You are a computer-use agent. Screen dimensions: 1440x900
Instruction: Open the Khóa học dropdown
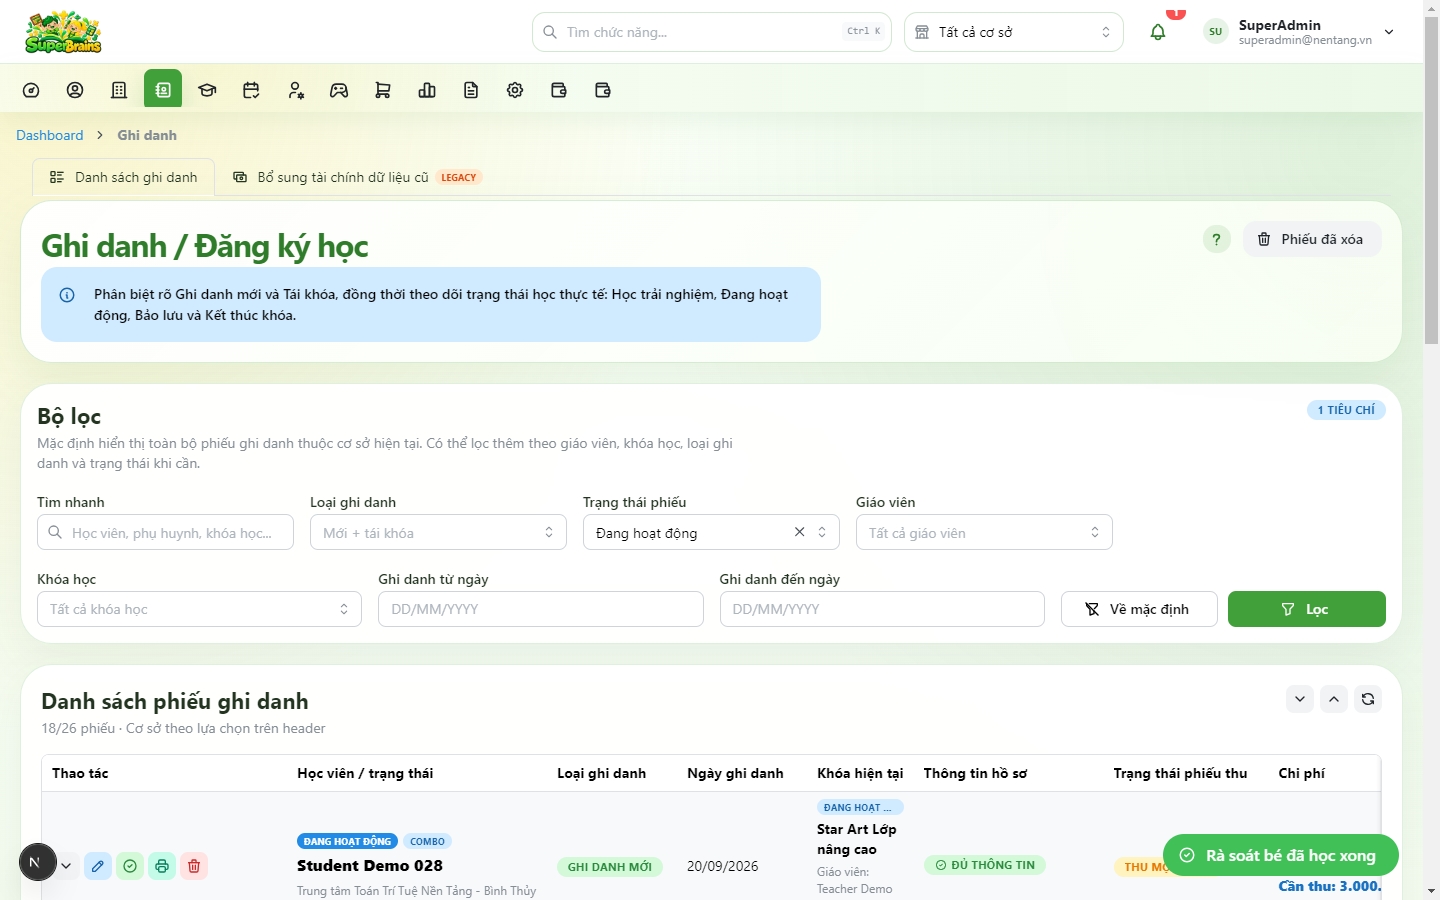(199, 609)
